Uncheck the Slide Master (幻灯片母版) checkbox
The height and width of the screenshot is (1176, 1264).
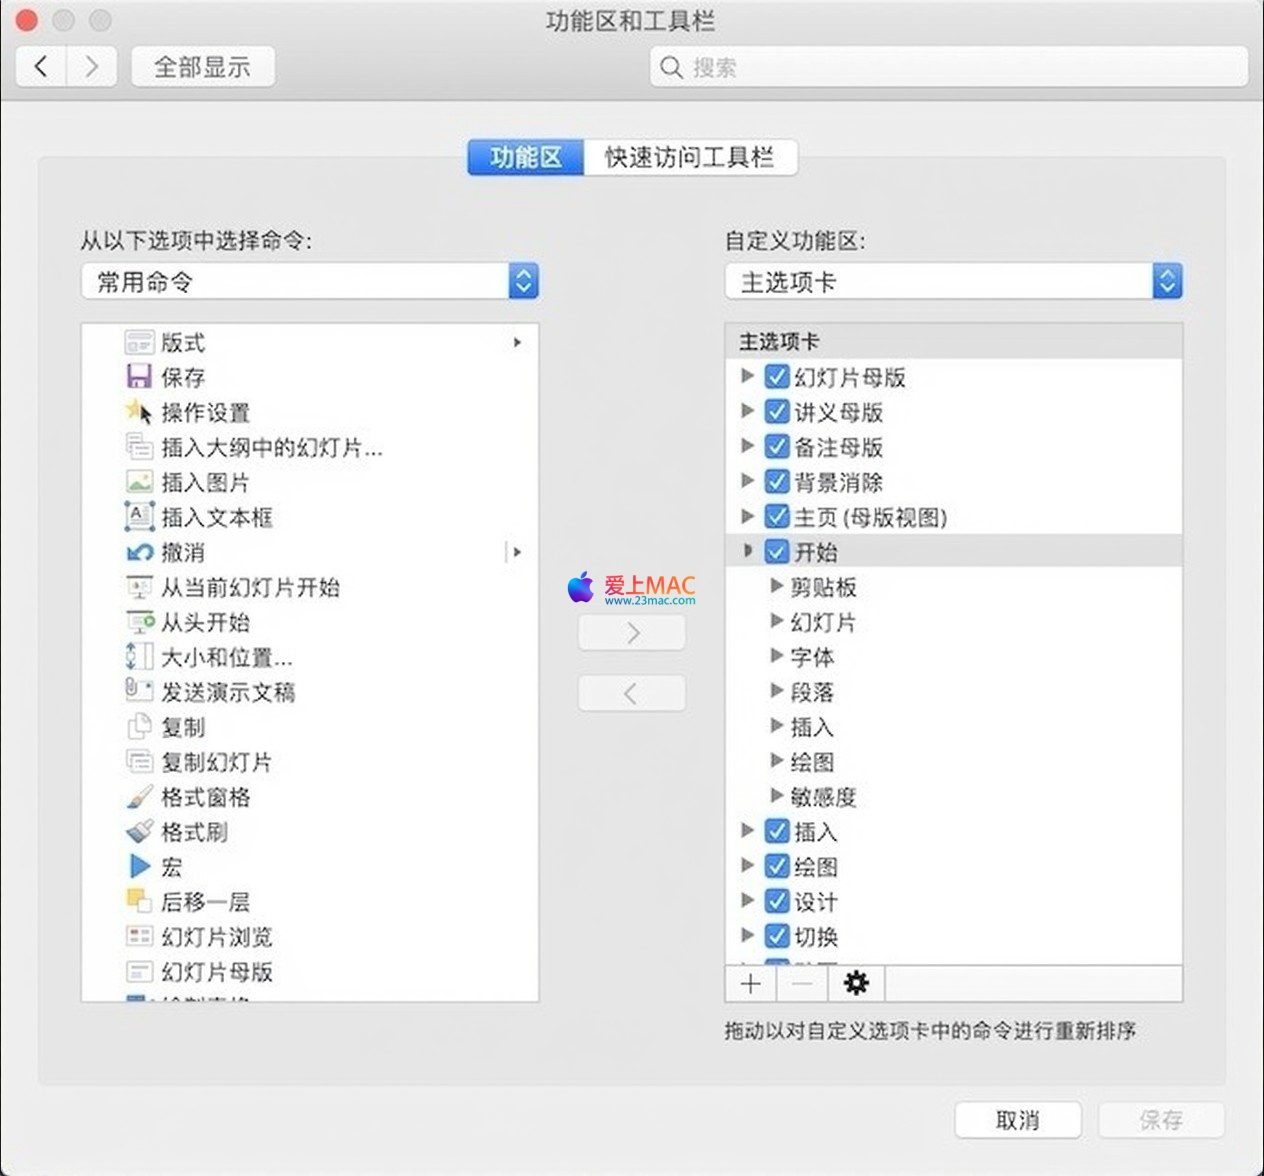pyautogui.click(x=777, y=377)
